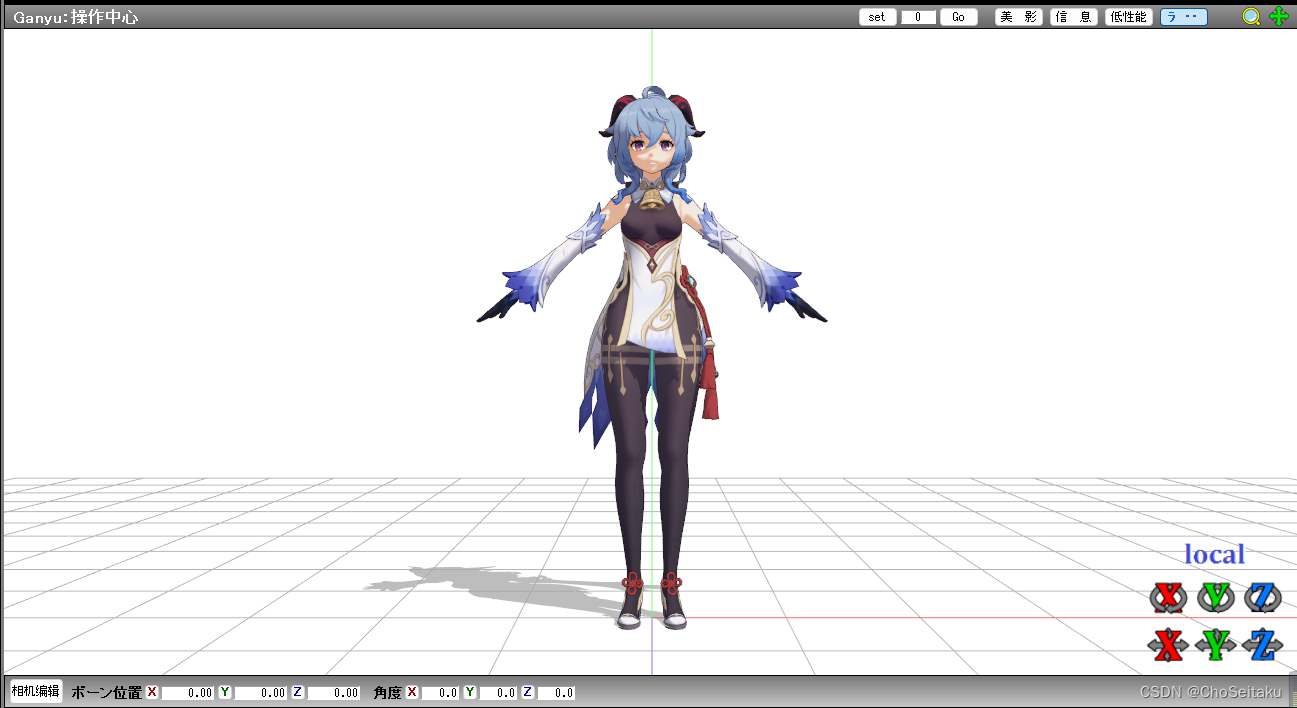Toggle the 低性能 low-performance mode button
The image size is (1297, 708).
tap(1129, 17)
